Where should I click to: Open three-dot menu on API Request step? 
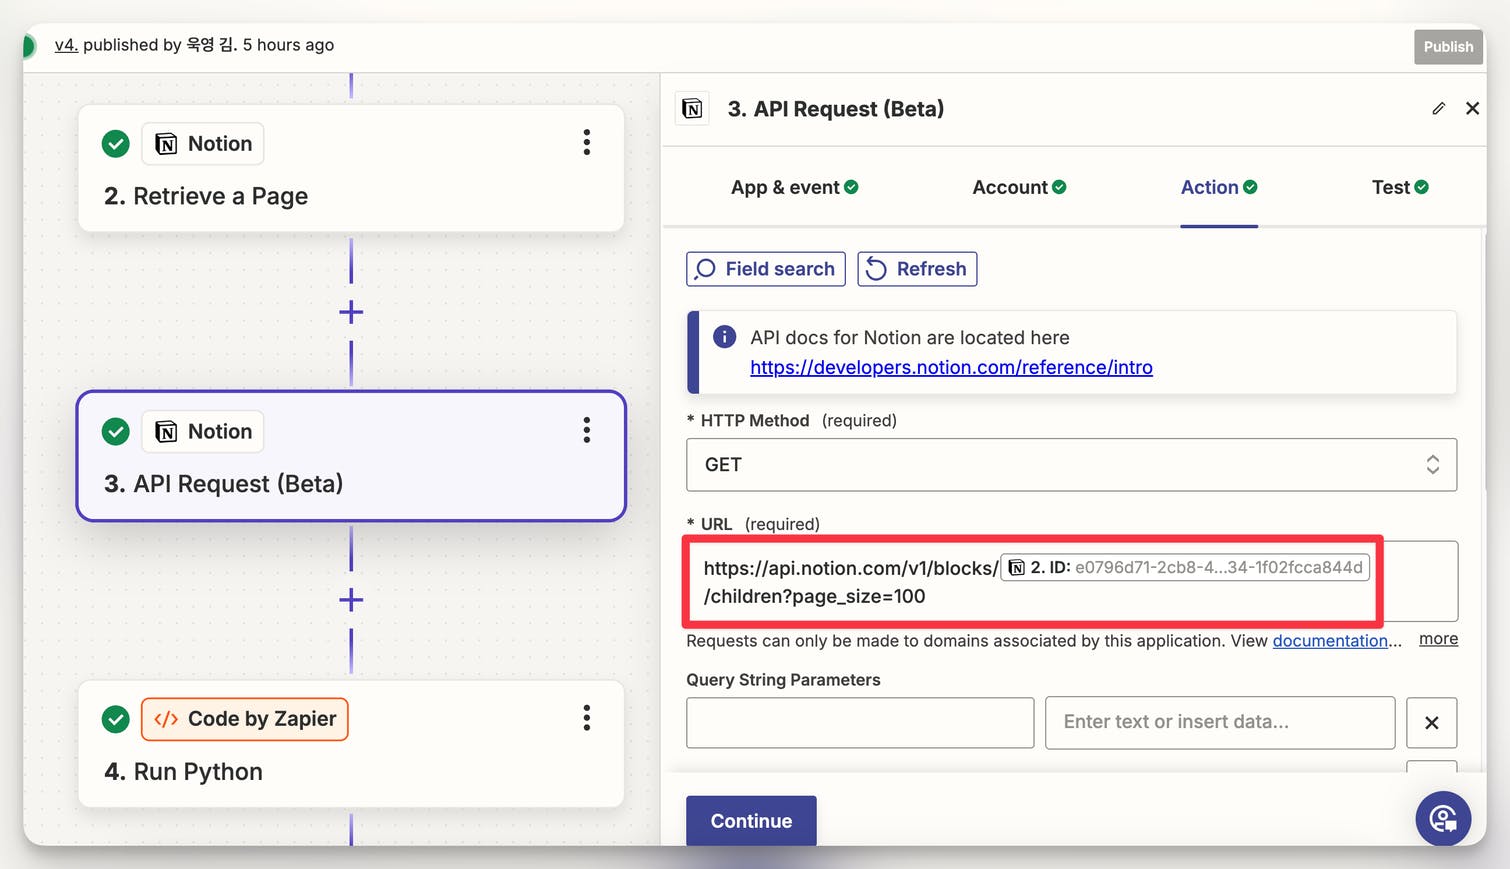pos(587,430)
